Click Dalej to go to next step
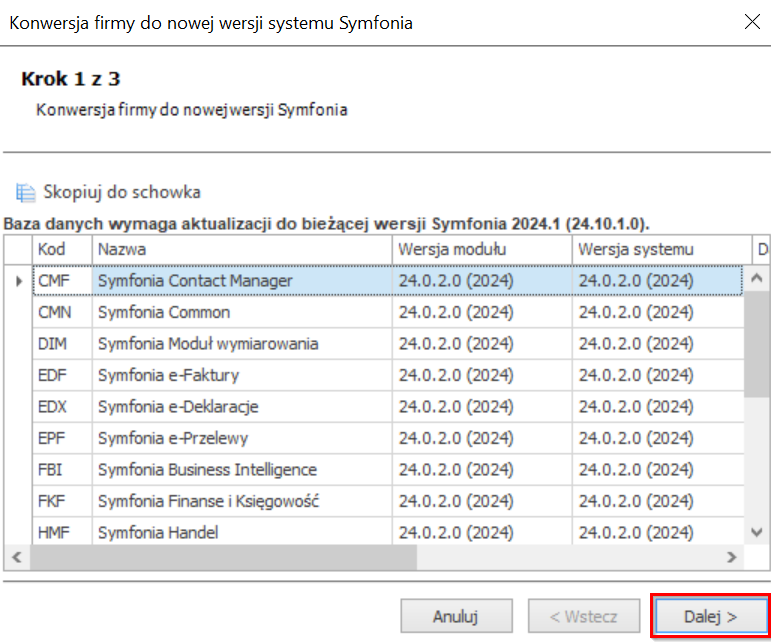Screen dimensions: 771x642 tap(711, 616)
